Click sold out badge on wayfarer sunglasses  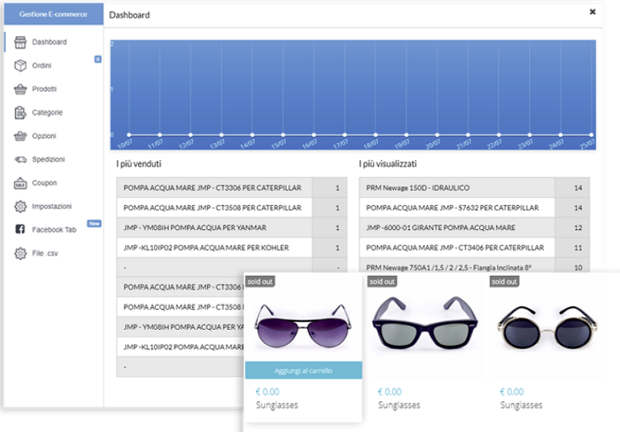point(382,281)
